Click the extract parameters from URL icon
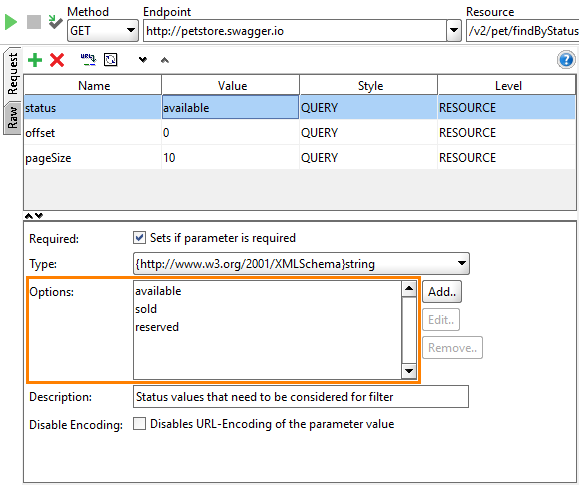This screenshot has width=579, height=485. tap(88, 60)
